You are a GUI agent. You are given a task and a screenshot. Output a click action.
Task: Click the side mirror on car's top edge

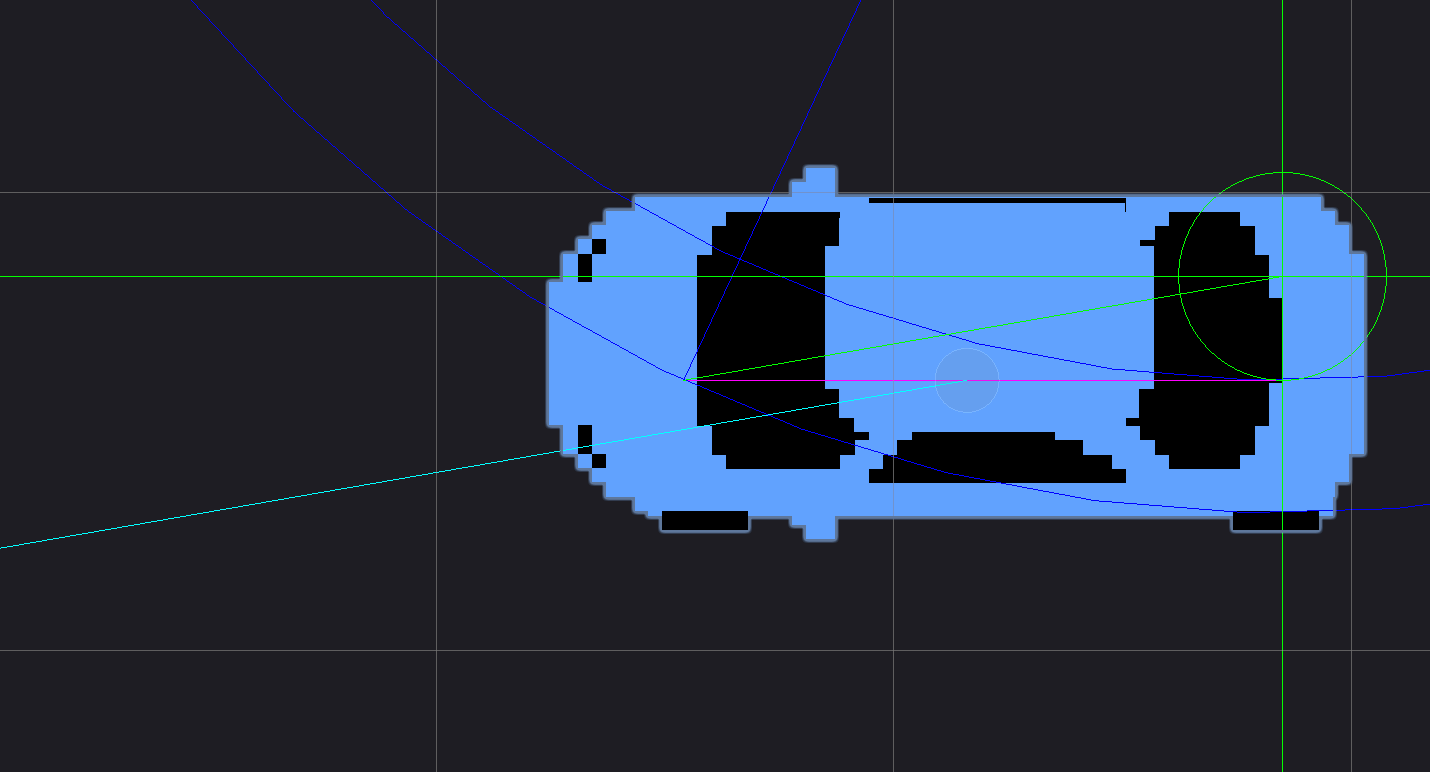[x=820, y=181]
